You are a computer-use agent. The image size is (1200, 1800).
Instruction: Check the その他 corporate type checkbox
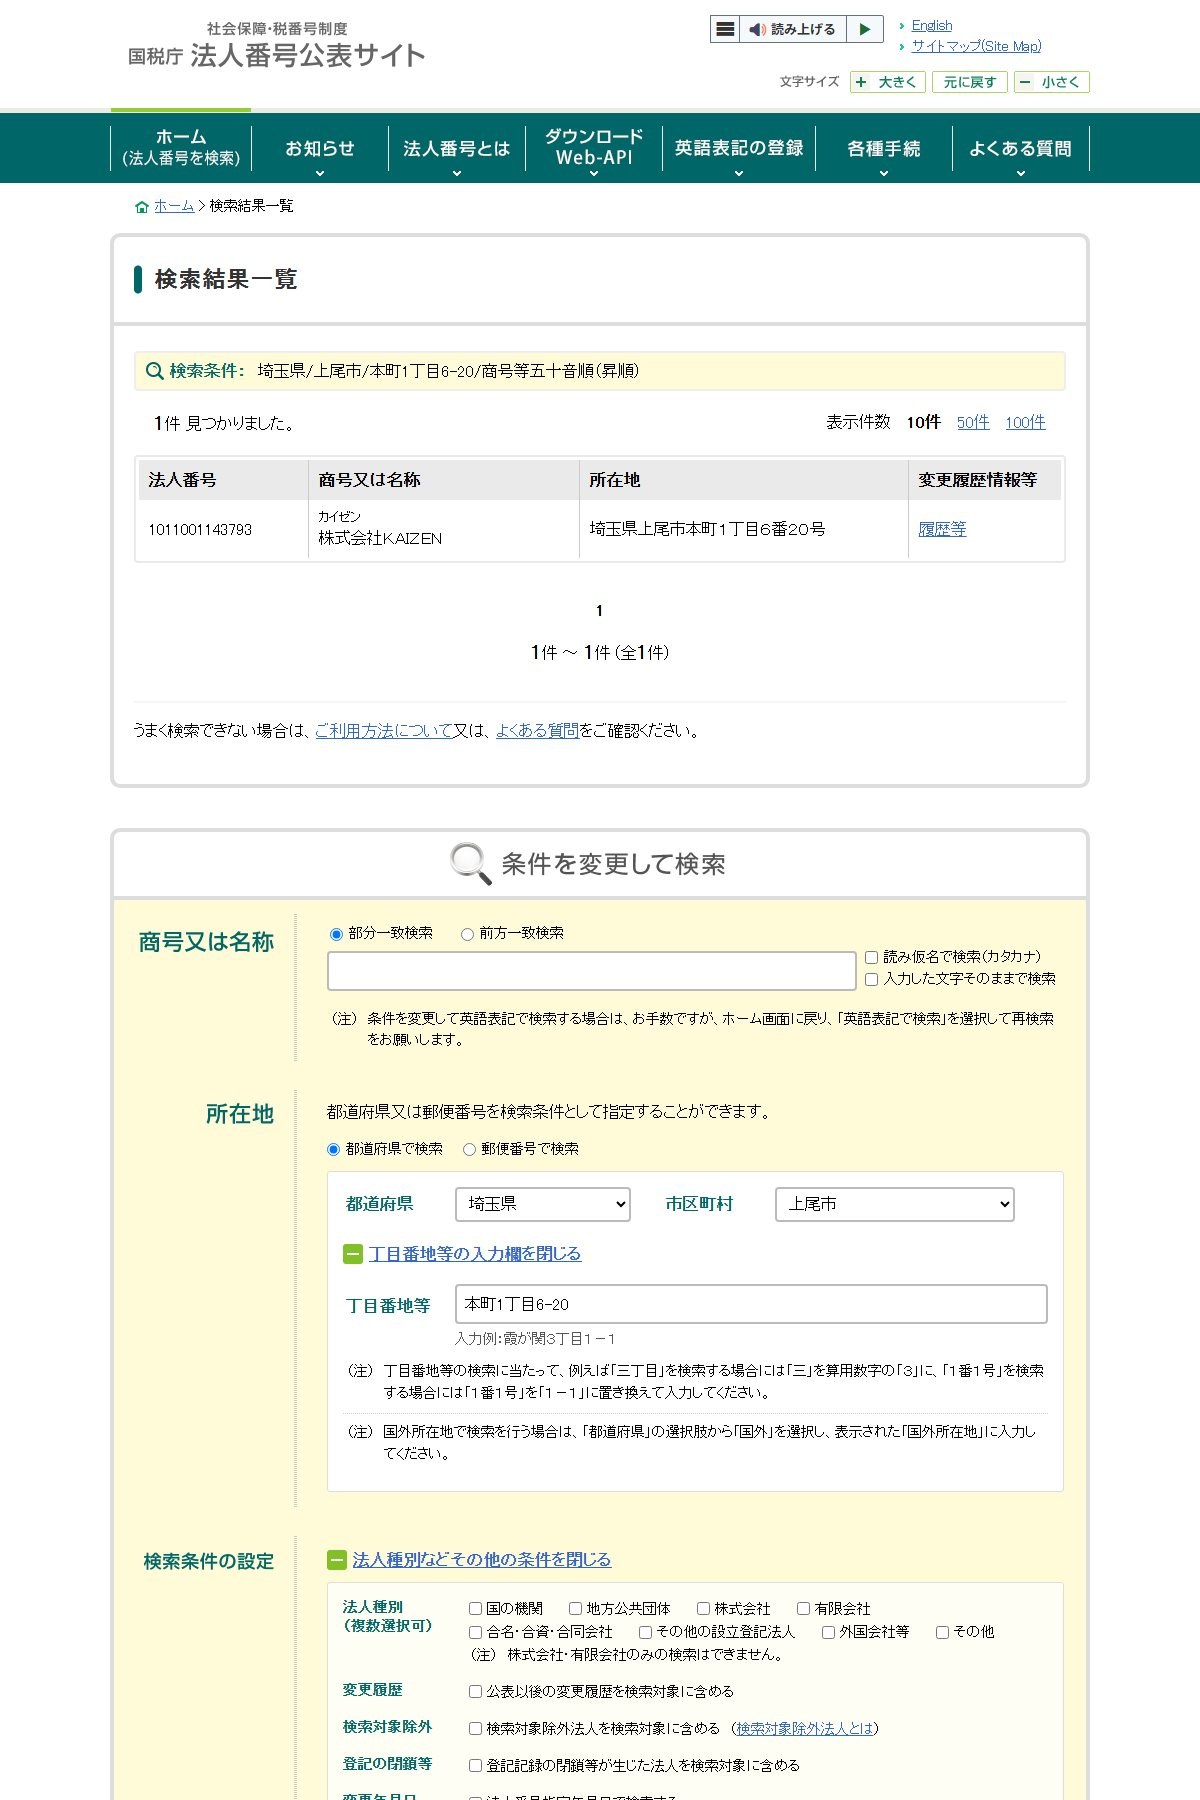coord(942,1633)
